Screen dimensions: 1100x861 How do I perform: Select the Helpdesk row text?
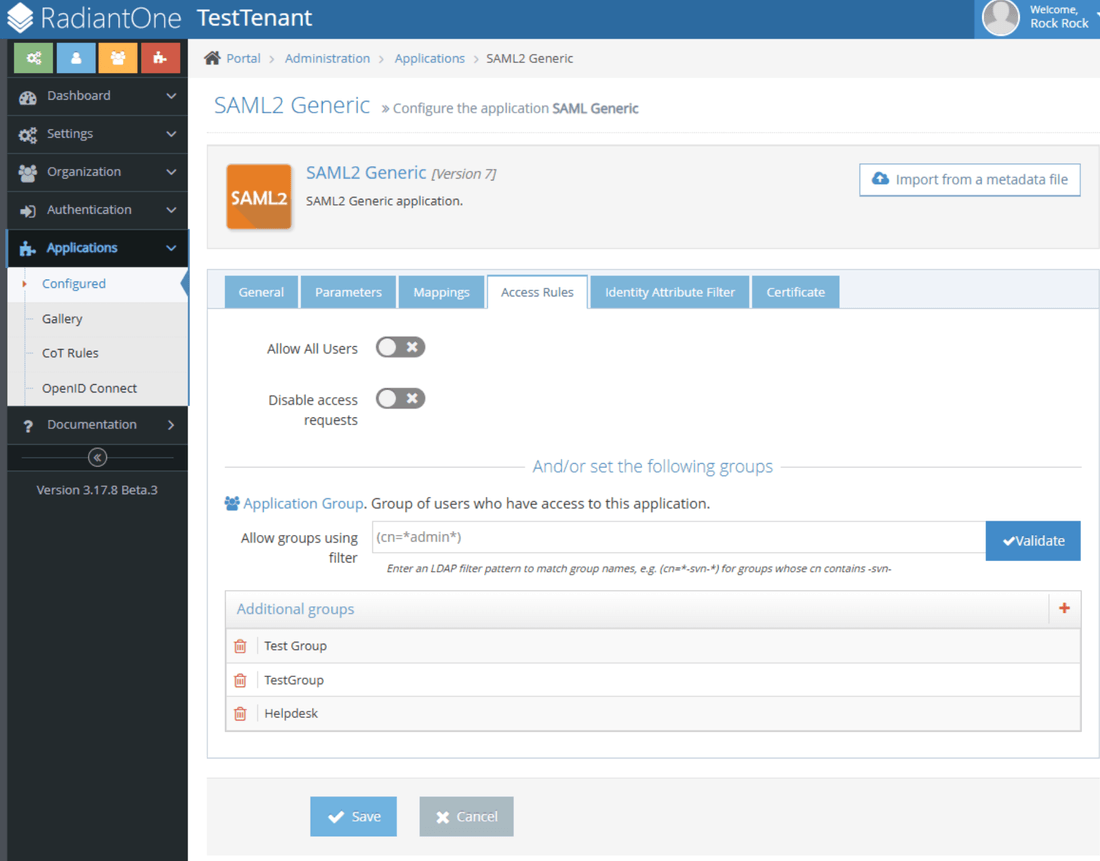(291, 714)
